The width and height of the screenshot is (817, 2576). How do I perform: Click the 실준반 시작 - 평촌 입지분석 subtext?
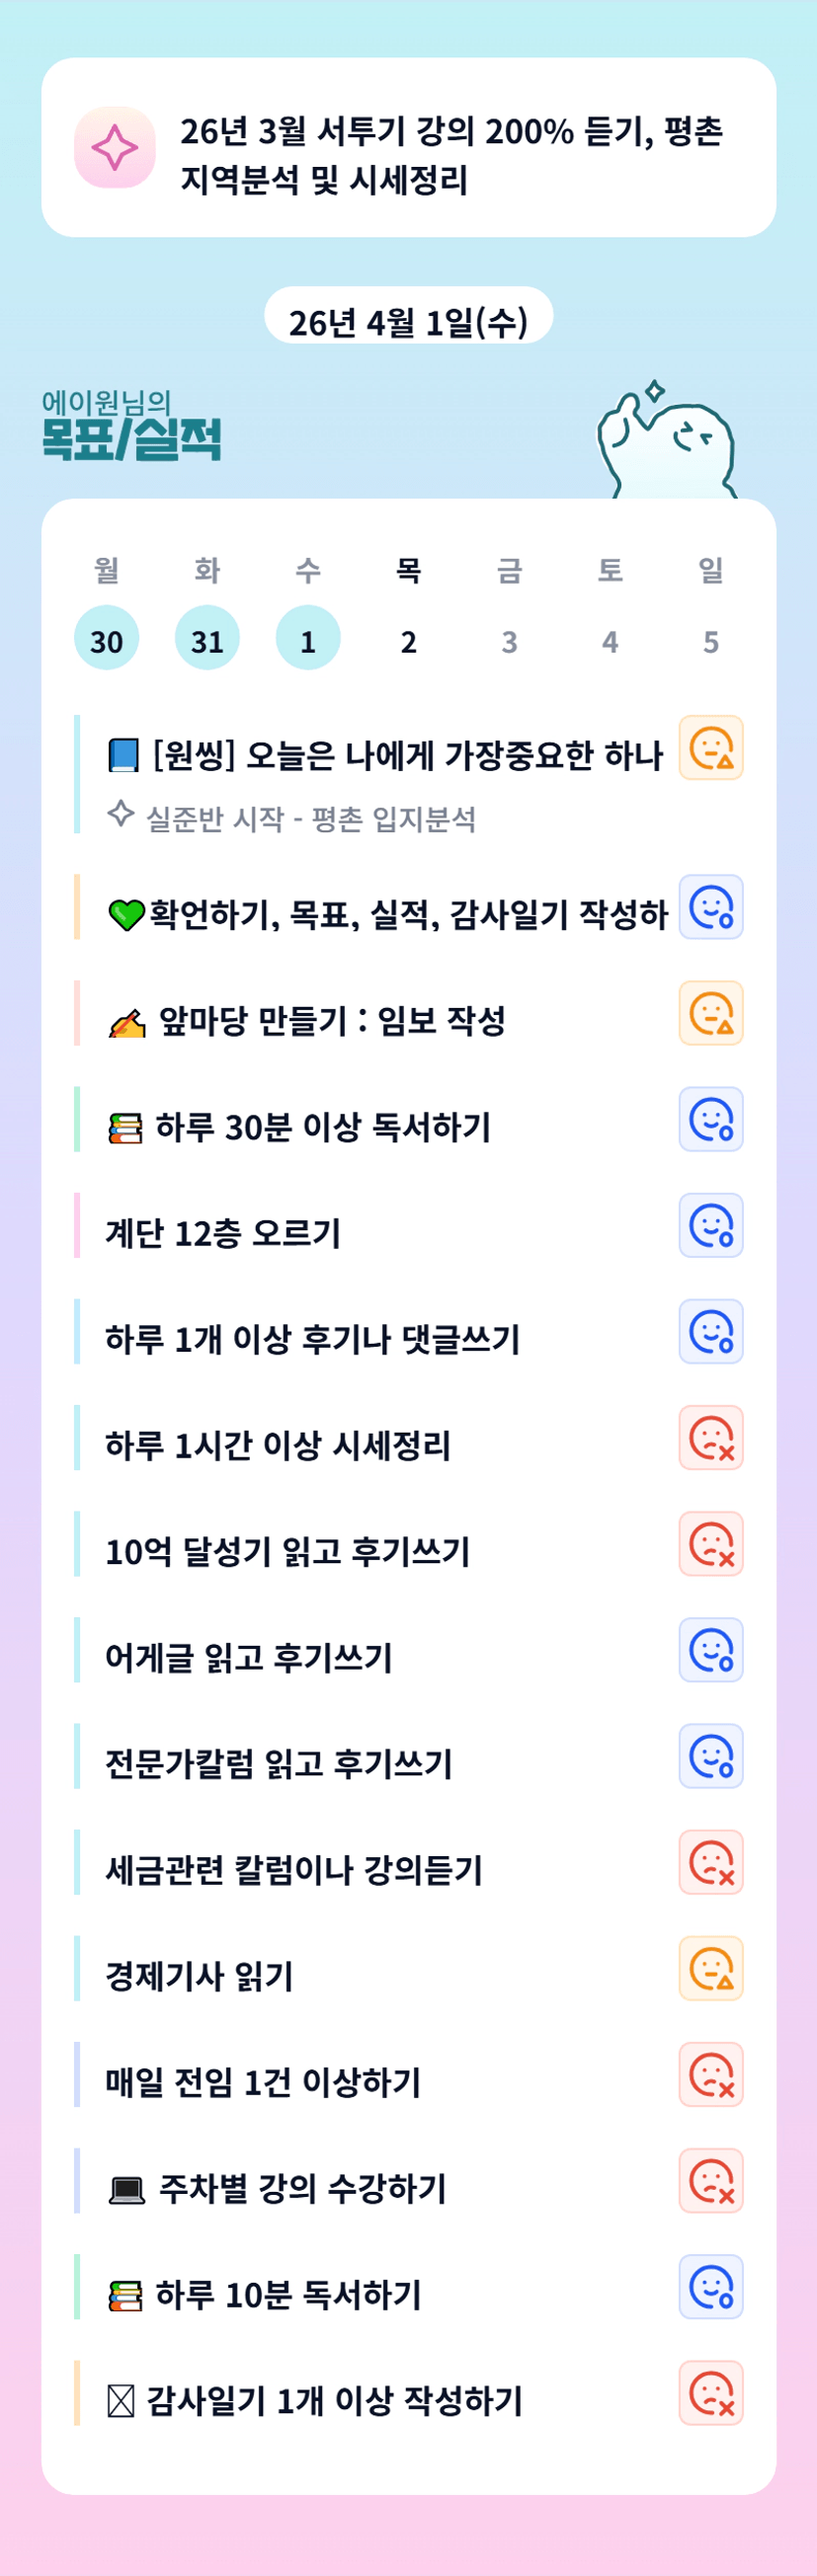tap(310, 819)
